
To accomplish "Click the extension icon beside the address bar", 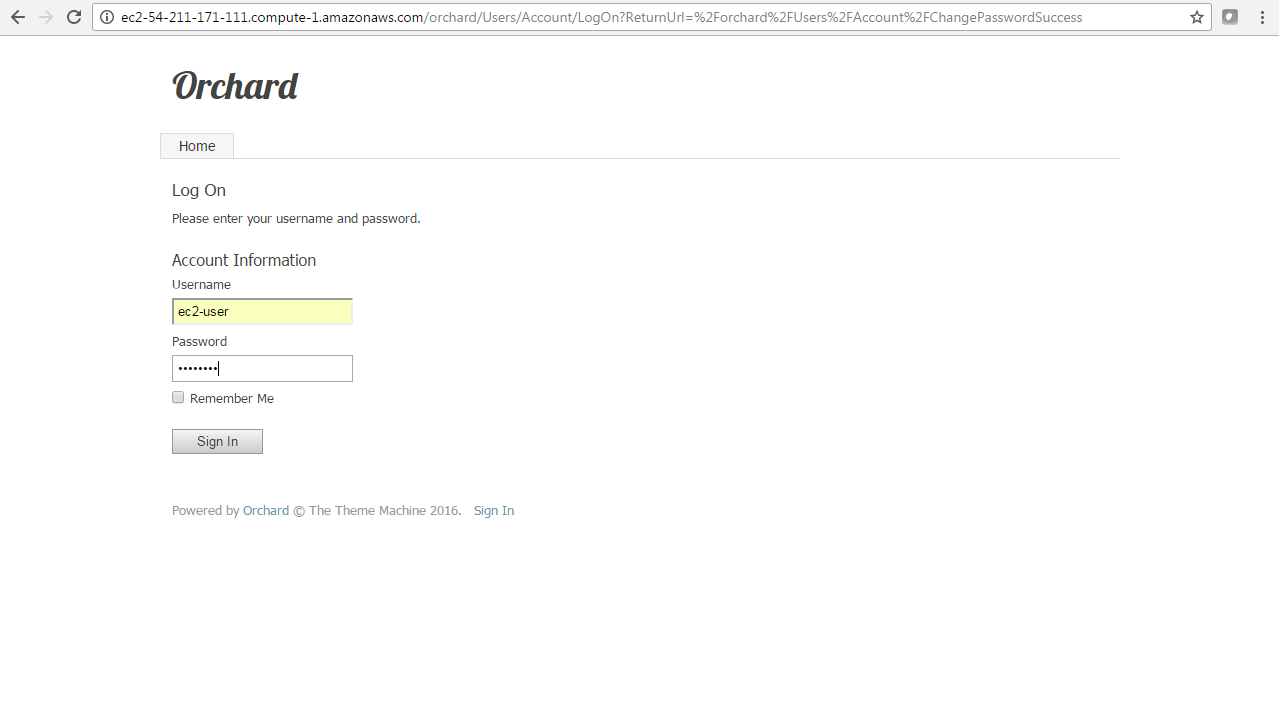I will pyautogui.click(x=1229, y=17).
